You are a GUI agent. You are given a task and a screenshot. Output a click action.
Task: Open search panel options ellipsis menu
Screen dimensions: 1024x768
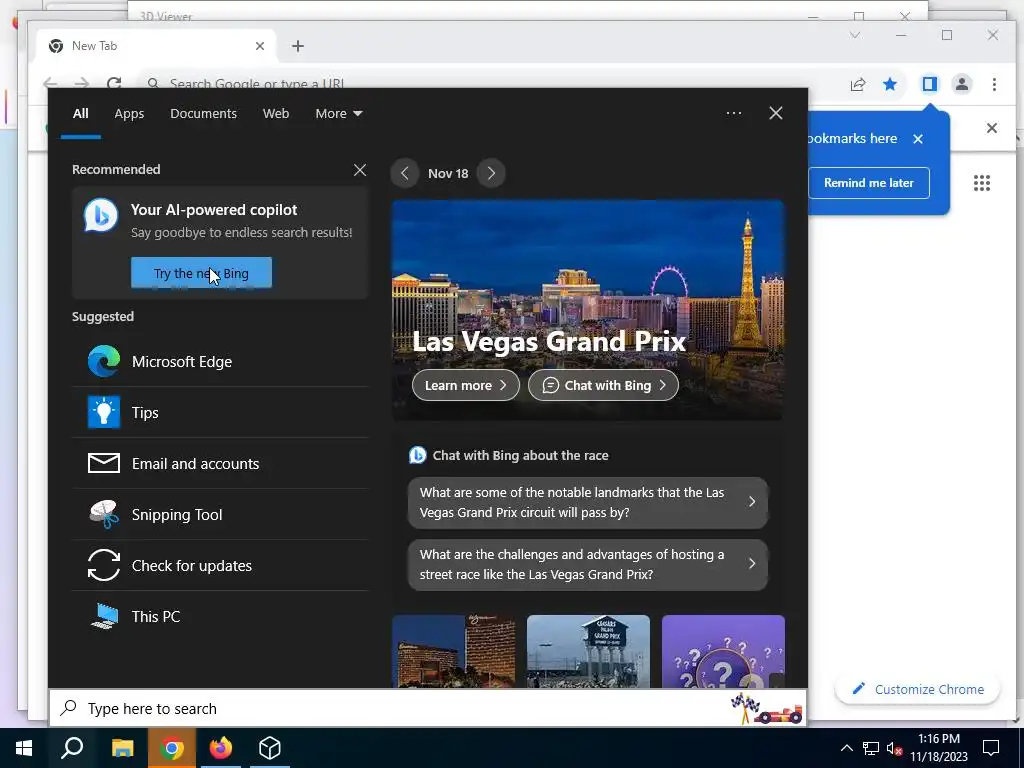click(x=734, y=113)
